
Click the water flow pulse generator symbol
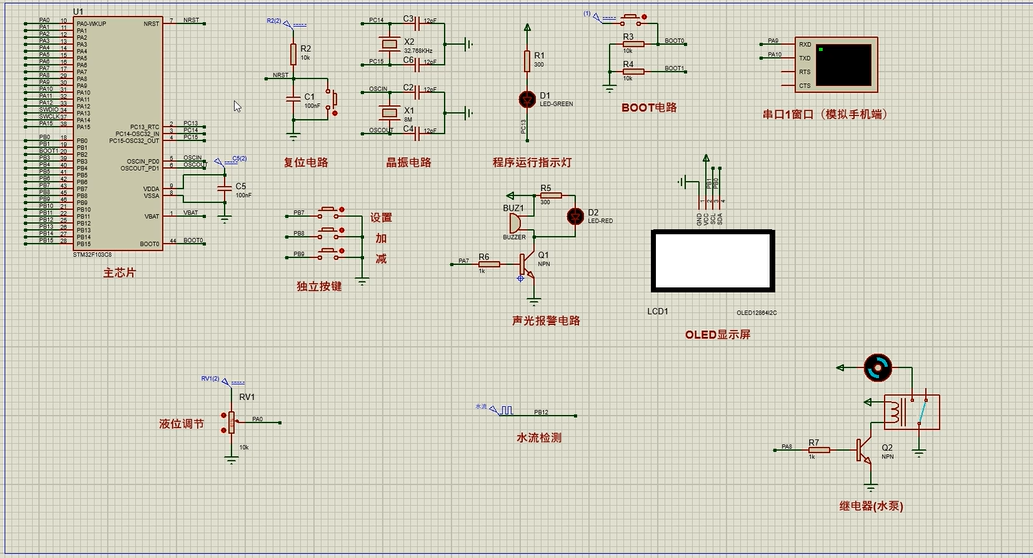pos(507,411)
